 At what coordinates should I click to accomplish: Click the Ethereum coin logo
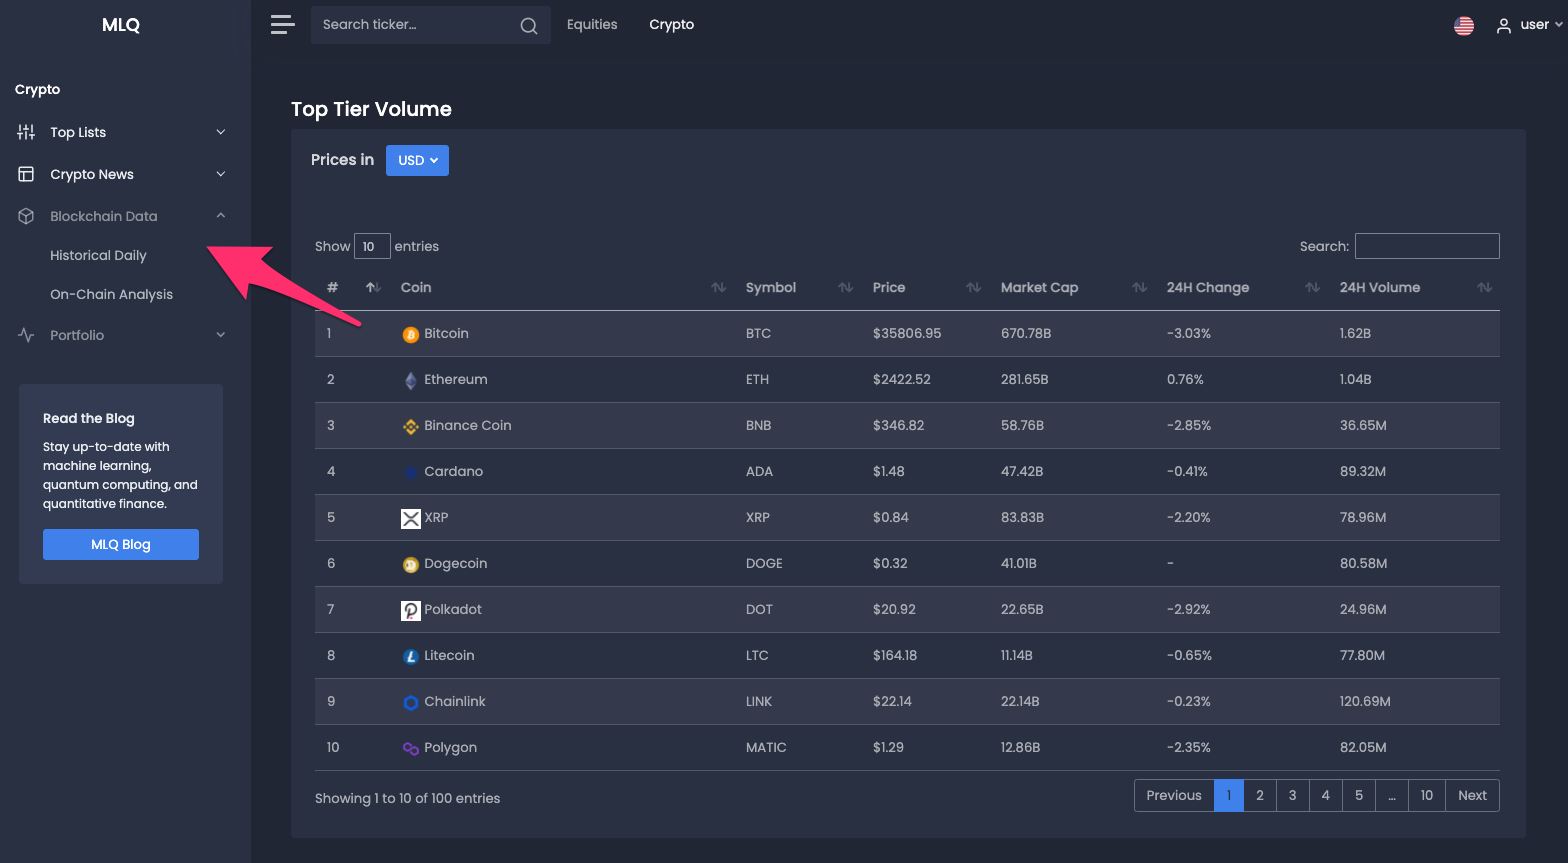click(x=410, y=380)
